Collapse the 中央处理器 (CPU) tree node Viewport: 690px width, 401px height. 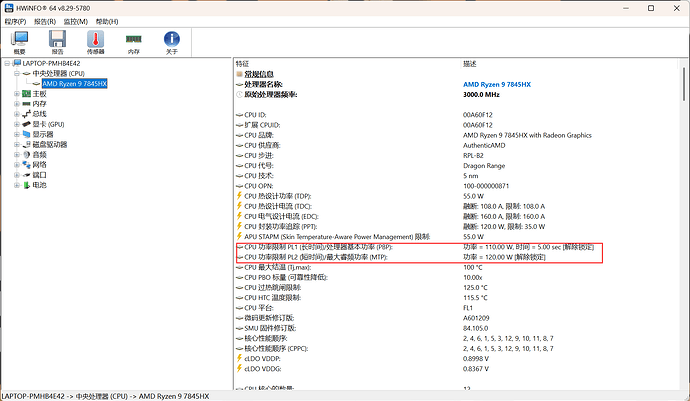click(16, 73)
